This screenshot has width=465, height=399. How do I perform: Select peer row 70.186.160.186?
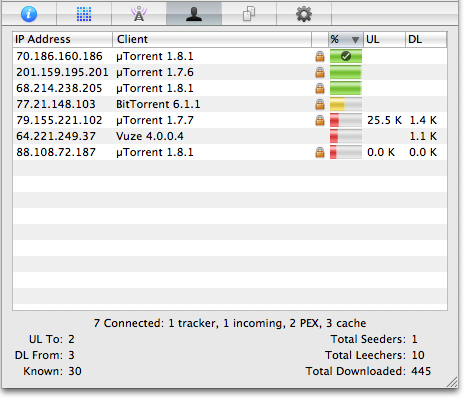click(230, 56)
